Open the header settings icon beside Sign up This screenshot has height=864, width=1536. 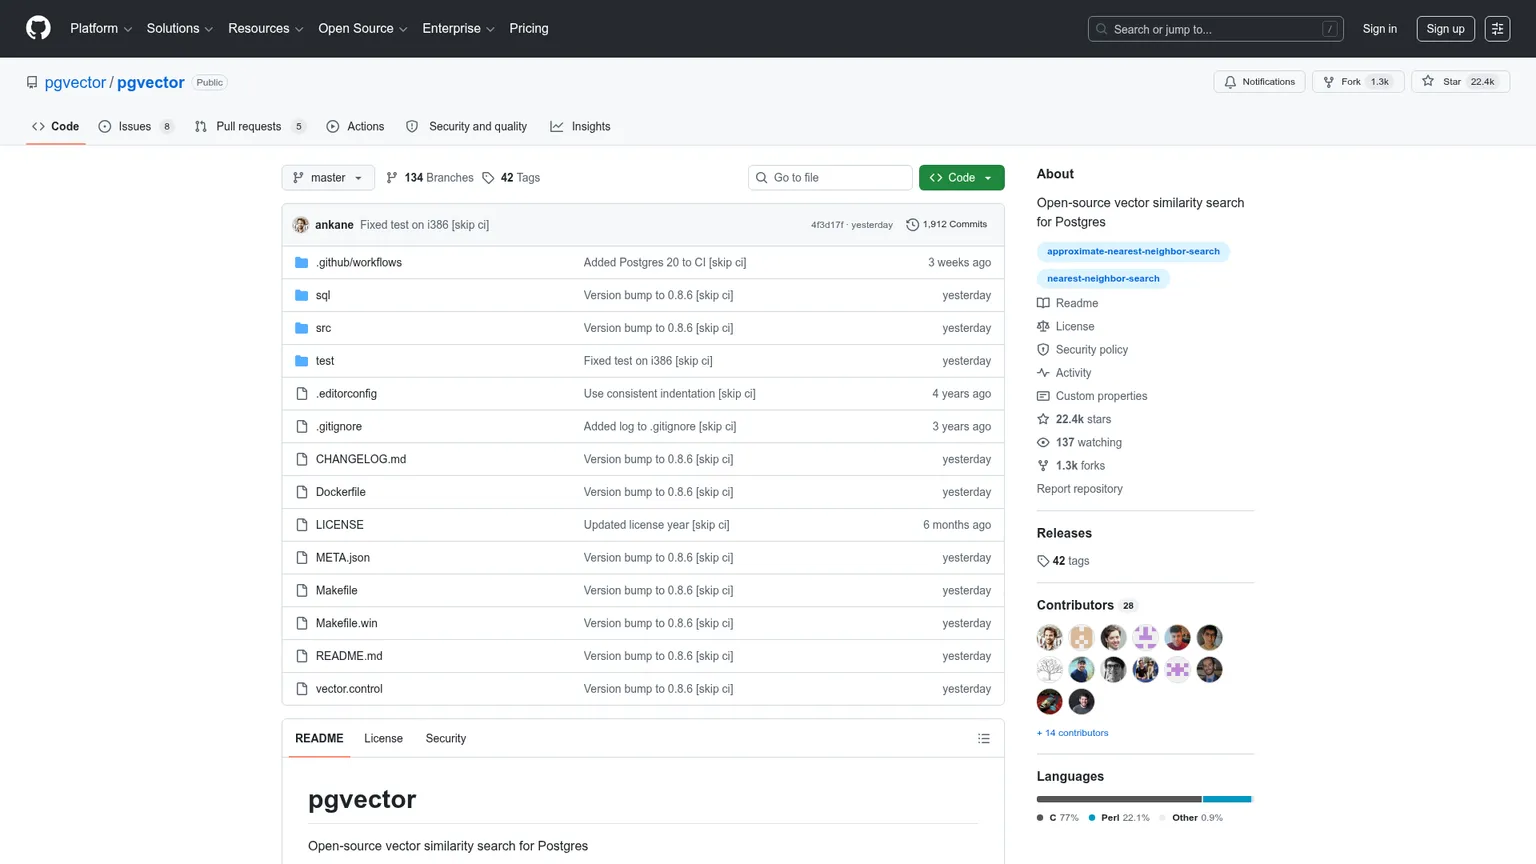click(1497, 29)
